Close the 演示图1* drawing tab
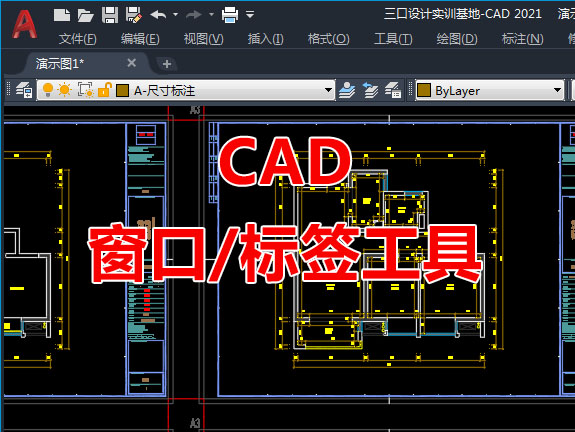This screenshot has height=432, width=575. [x=132, y=63]
